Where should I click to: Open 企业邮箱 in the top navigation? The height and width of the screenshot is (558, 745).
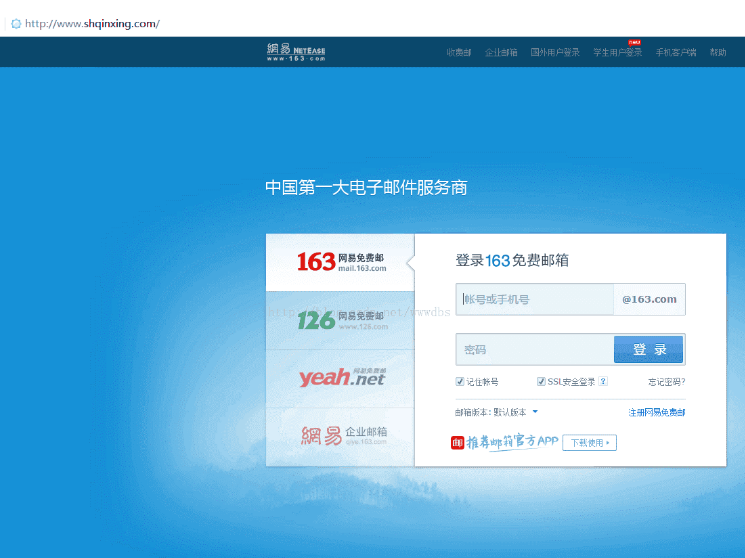coord(501,52)
